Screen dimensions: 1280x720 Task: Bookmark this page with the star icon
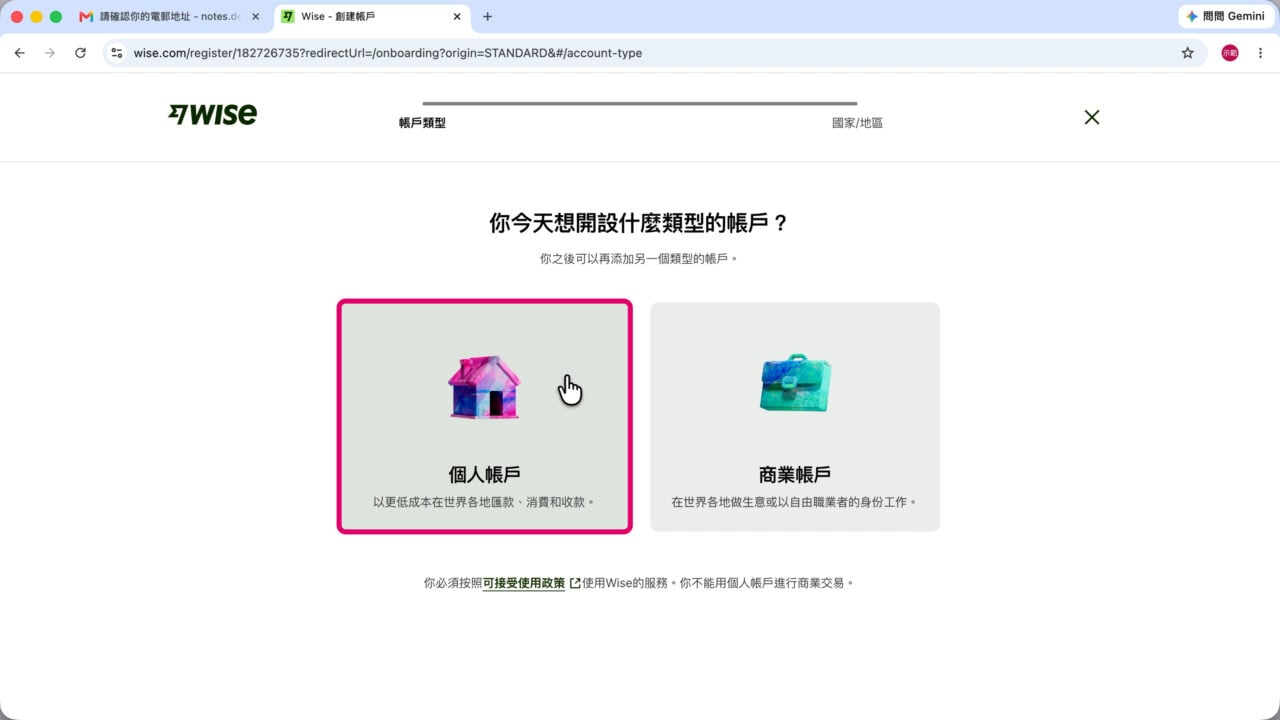(x=1187, y=53)
